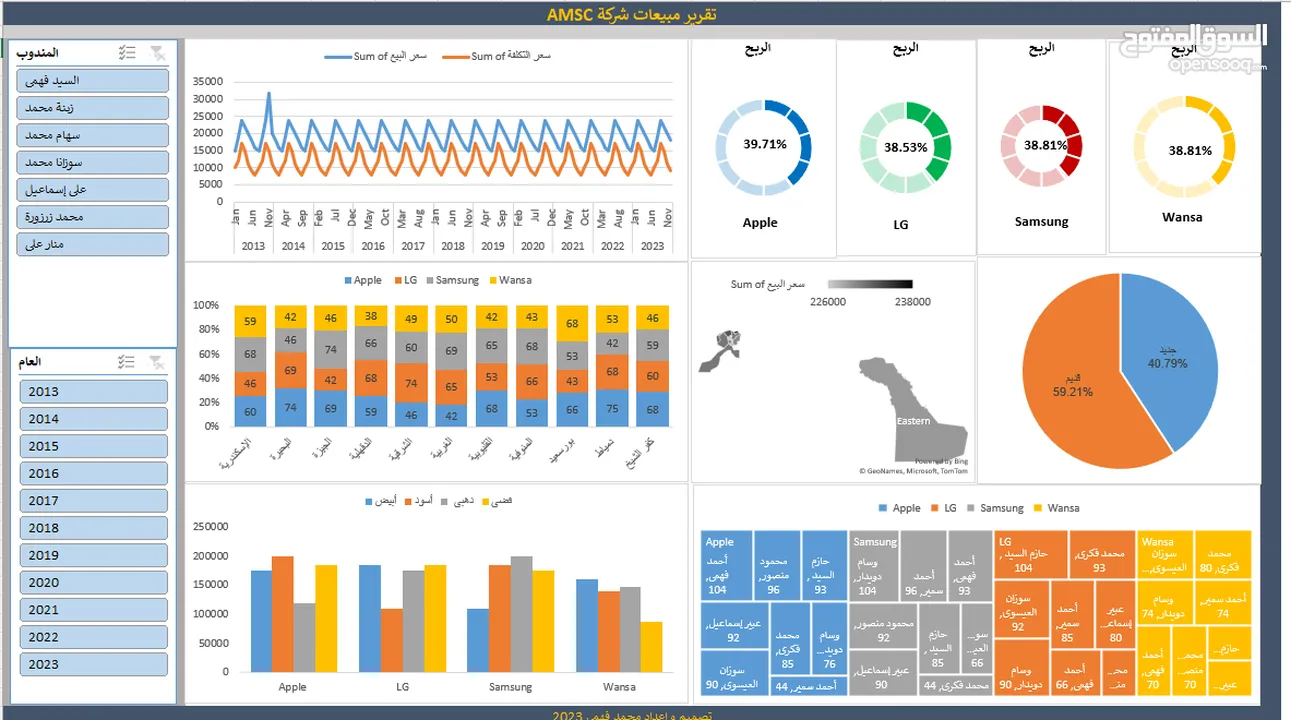Image resolution: width=1291 pixels, height=720 pixels.
Task: Click the blue sale price legend line
Action: tap(338, 57)
